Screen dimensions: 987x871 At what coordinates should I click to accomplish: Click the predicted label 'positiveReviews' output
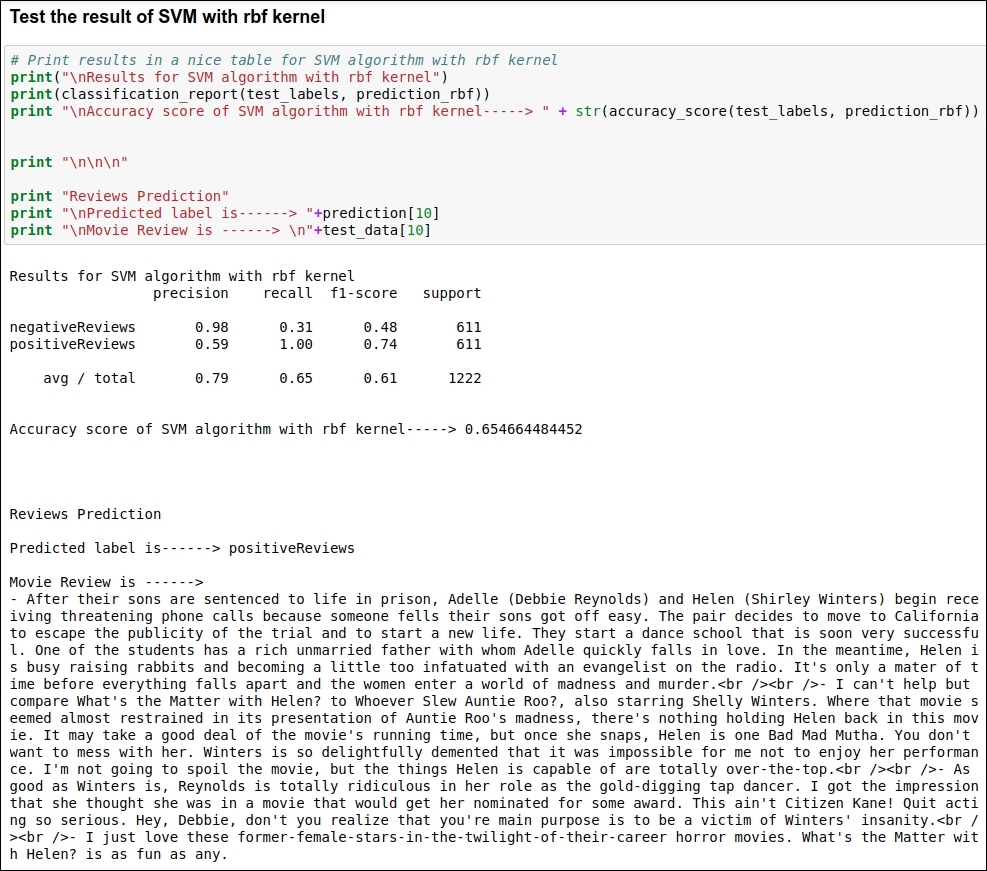292,548
